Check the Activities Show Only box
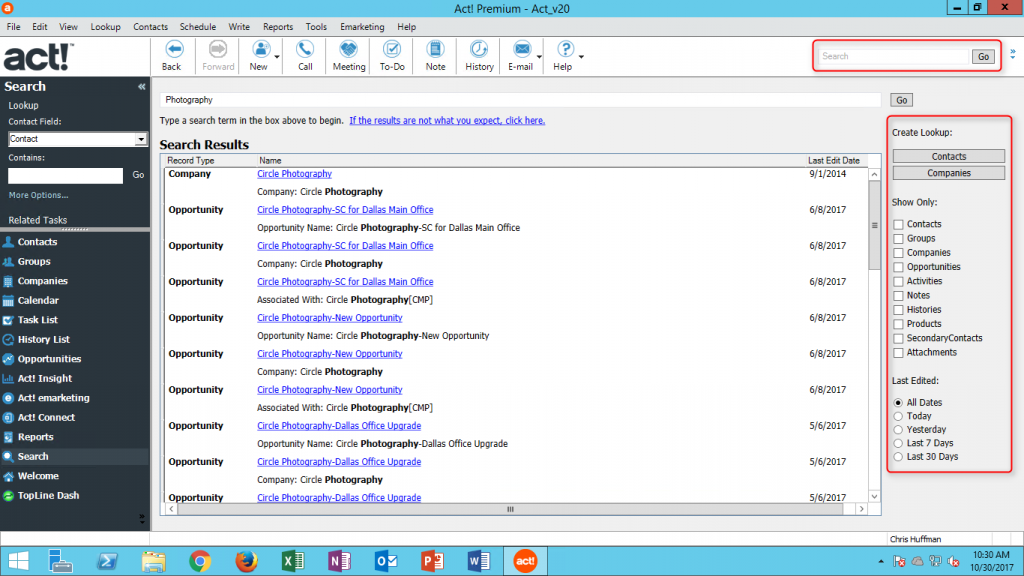The width and height of the screenshot is (1024, 576). (899, 281)
